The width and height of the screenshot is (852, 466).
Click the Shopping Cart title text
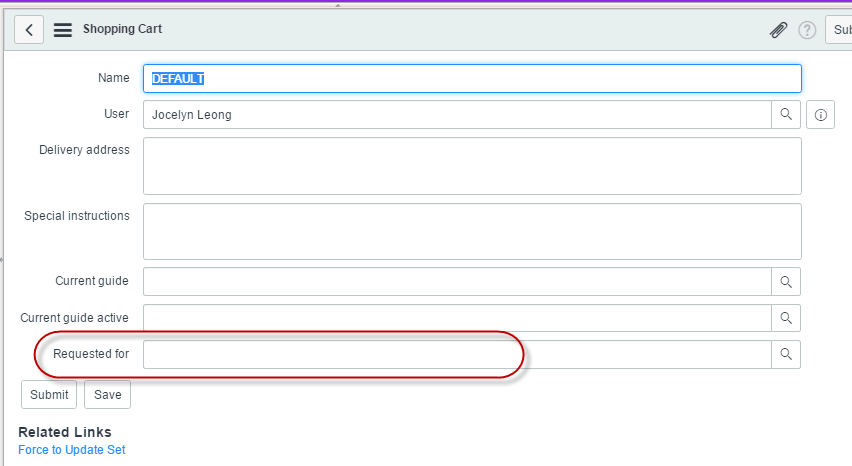click(122, 29)
